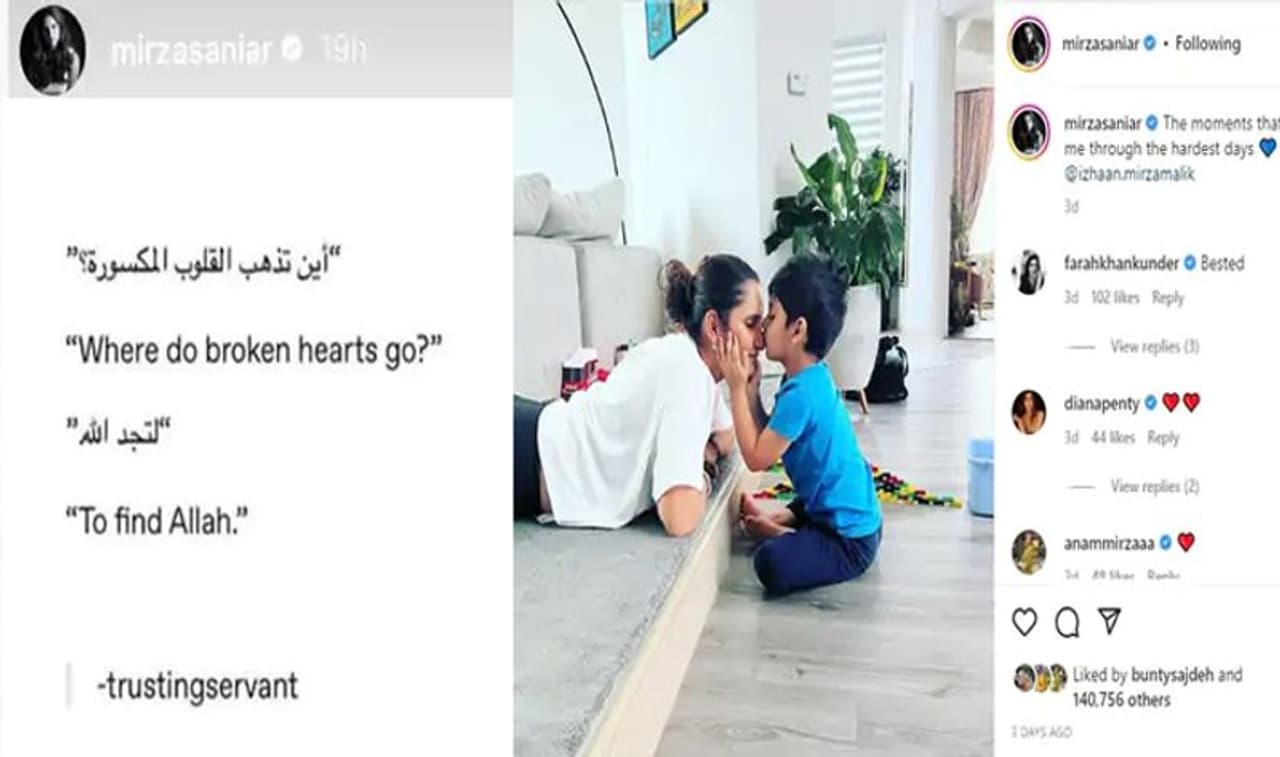View the 140,756 others who liked
1280x757 pixels.
tap(1121, 700)
